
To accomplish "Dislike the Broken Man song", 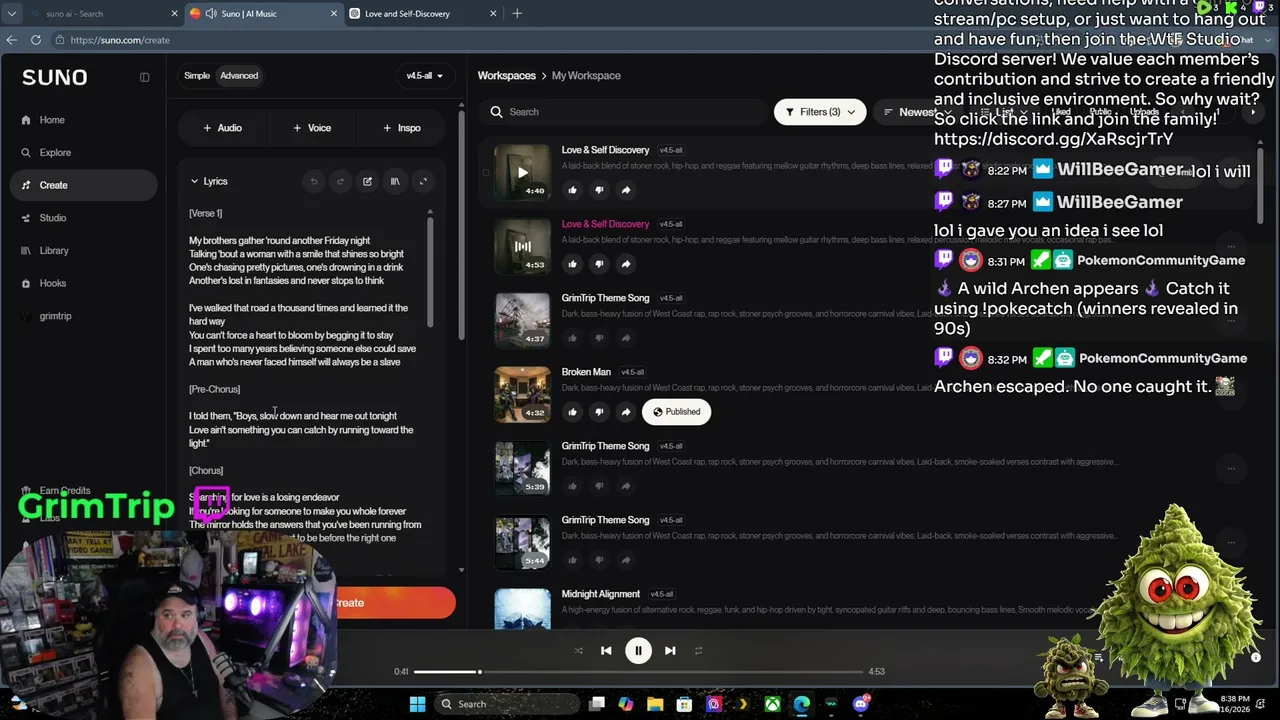I will (599, 412).
